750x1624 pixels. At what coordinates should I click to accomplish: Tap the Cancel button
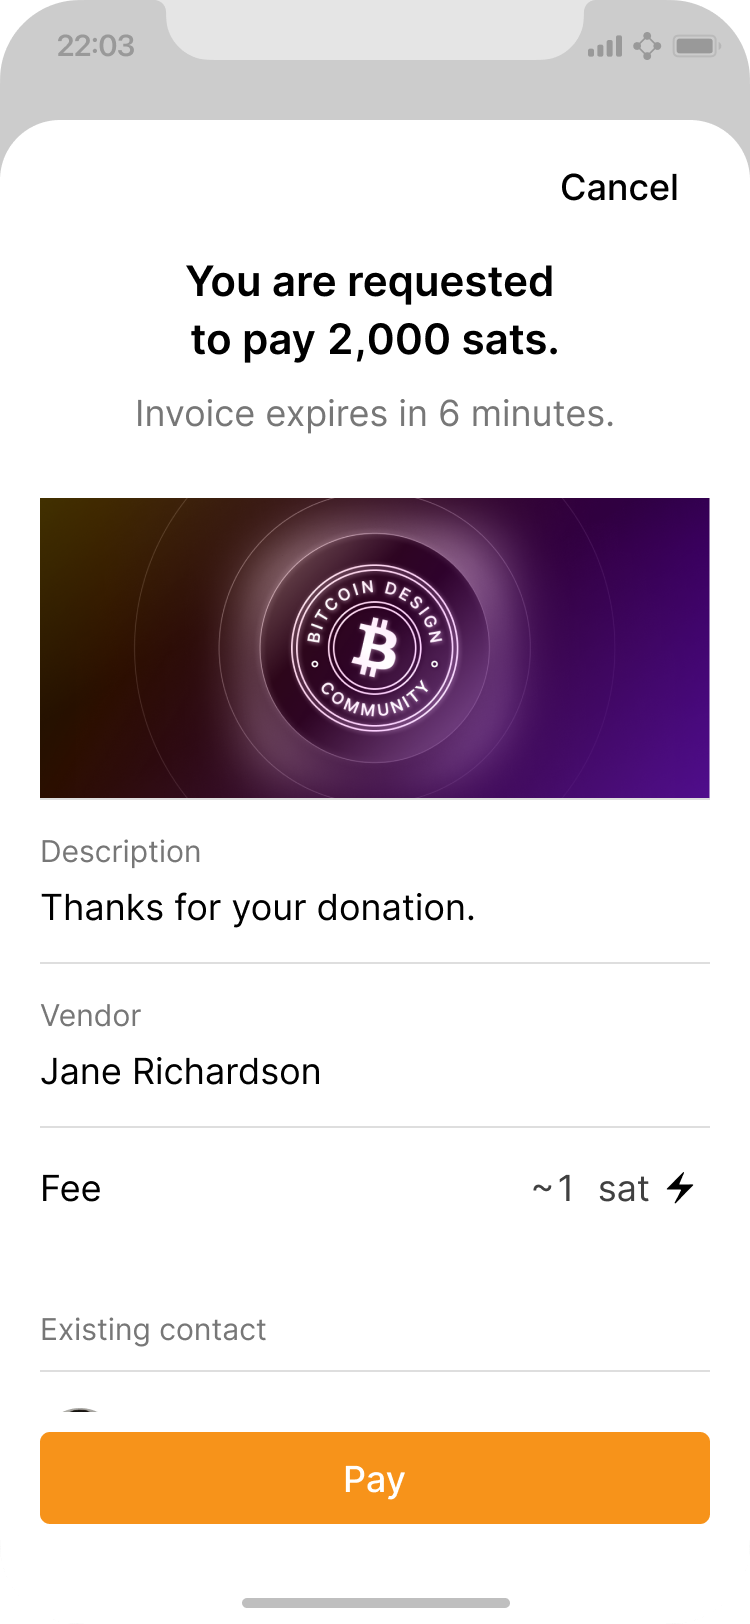coord(619,187)
